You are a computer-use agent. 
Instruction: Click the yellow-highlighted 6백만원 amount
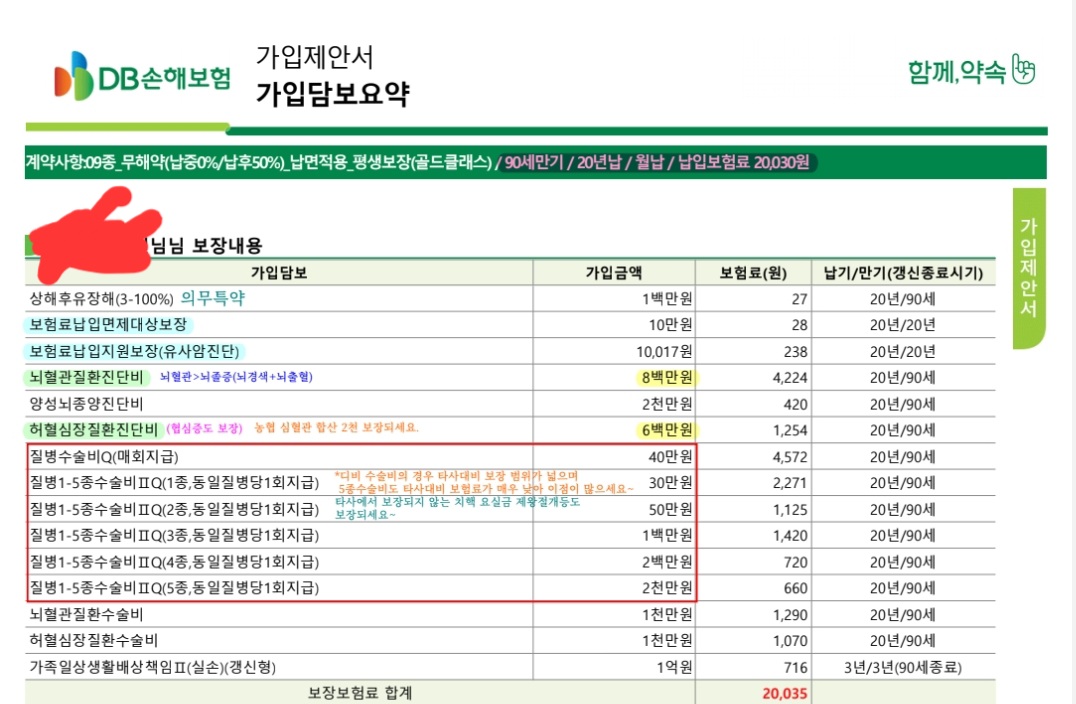point(665,430)
